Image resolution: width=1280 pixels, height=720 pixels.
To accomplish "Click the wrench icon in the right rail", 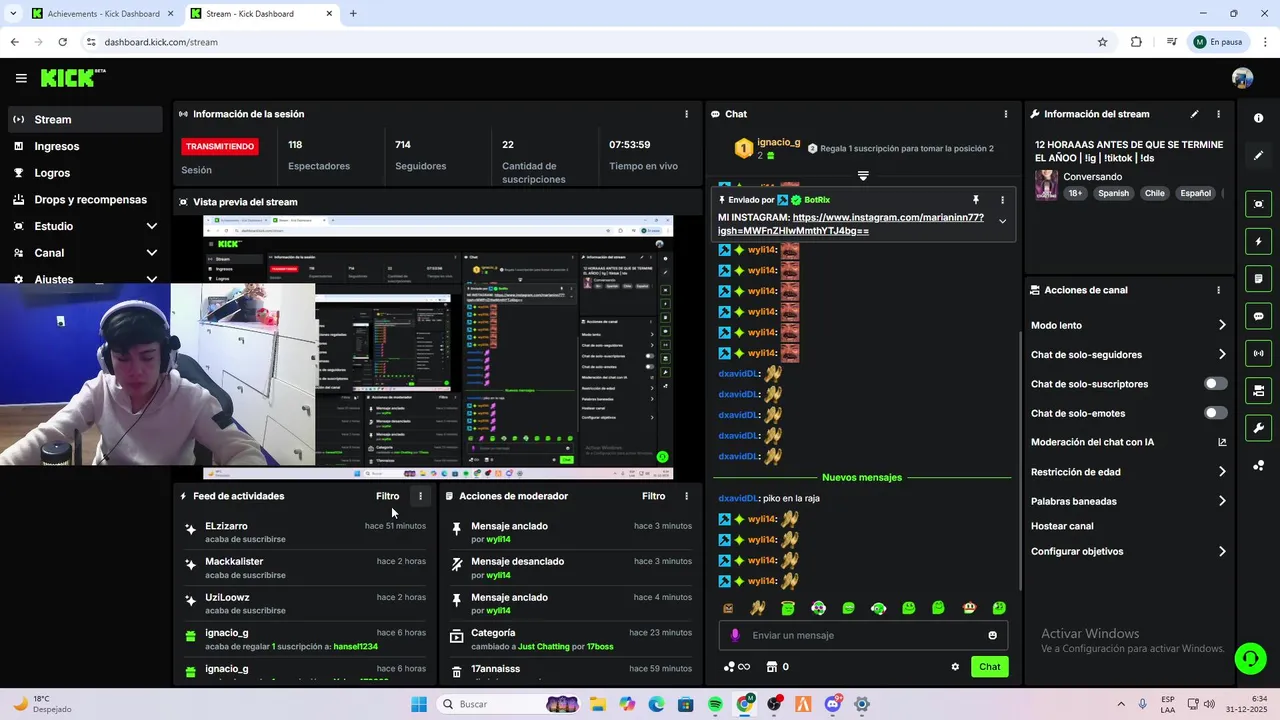I will [1258, 428].
